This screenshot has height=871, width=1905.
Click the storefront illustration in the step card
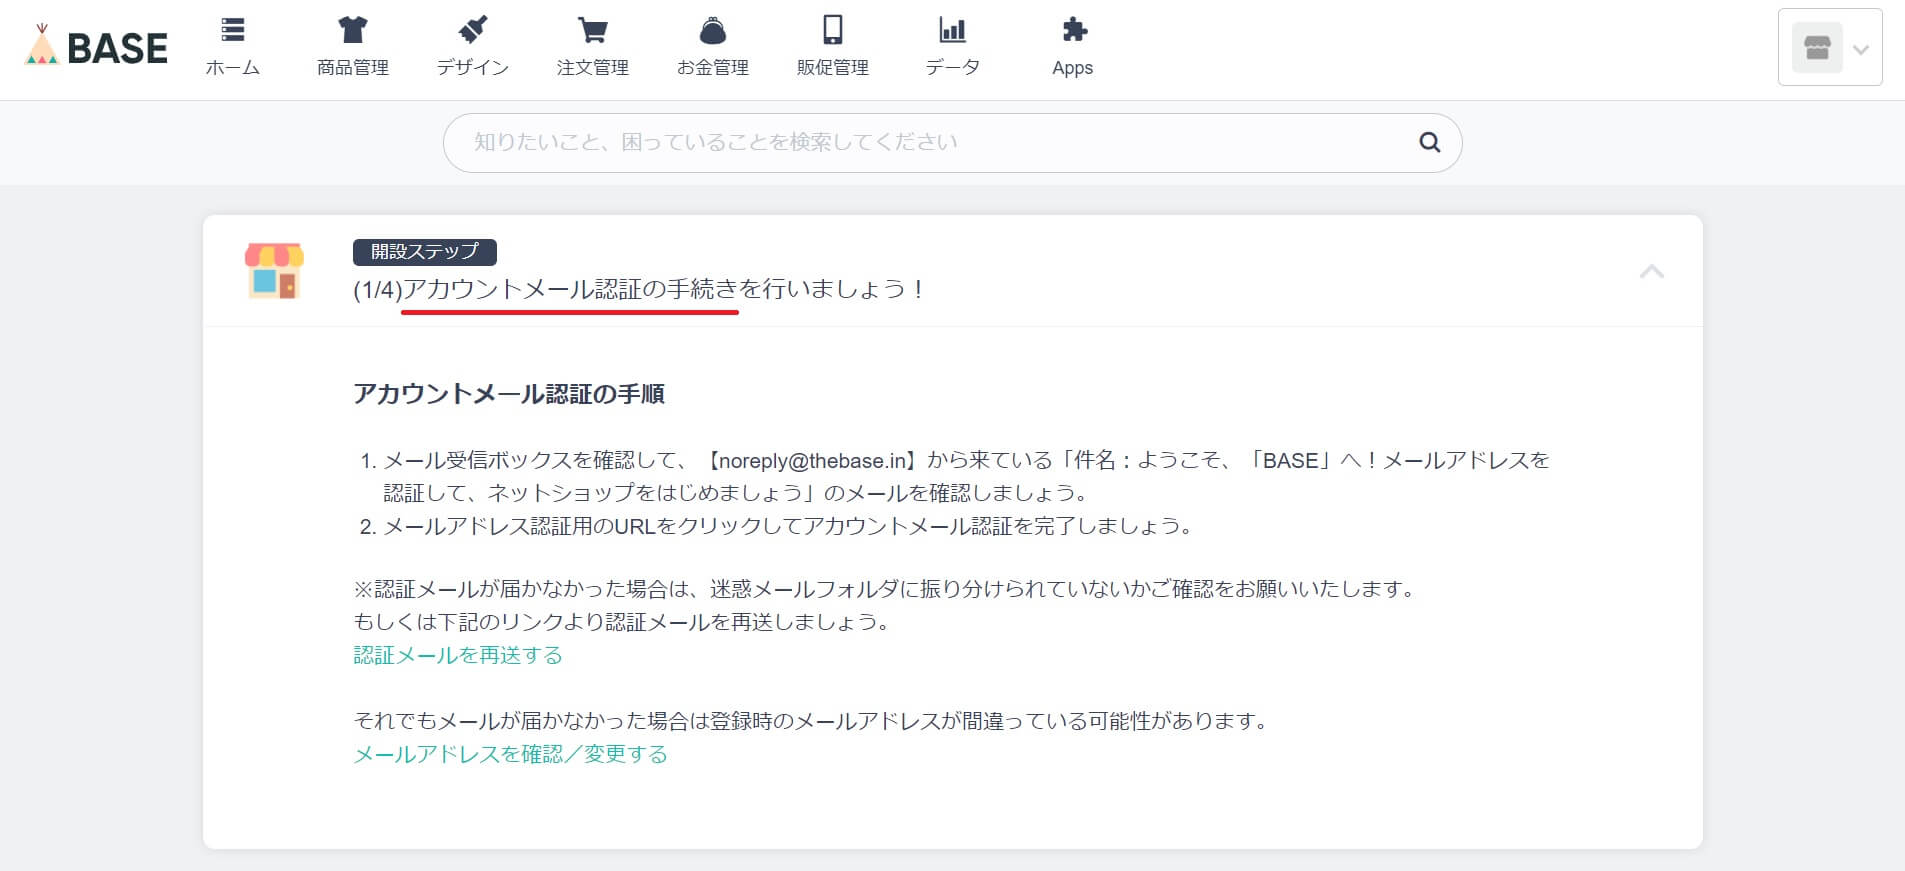274,271
